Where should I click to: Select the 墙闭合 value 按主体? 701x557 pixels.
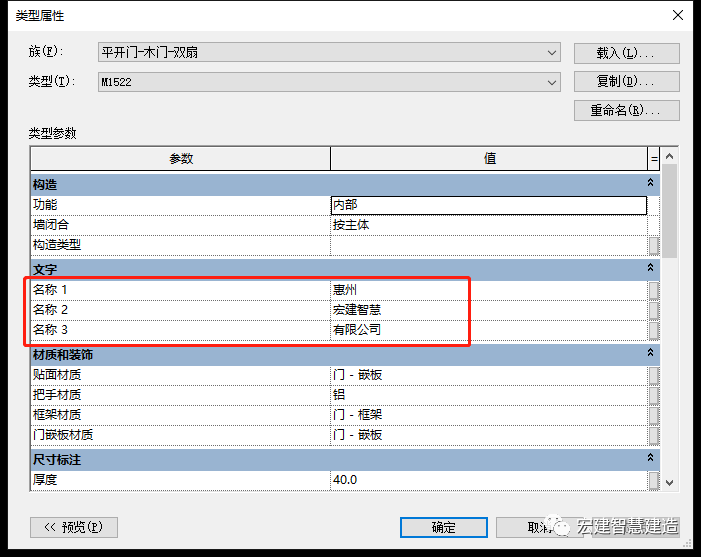[489, 225]
